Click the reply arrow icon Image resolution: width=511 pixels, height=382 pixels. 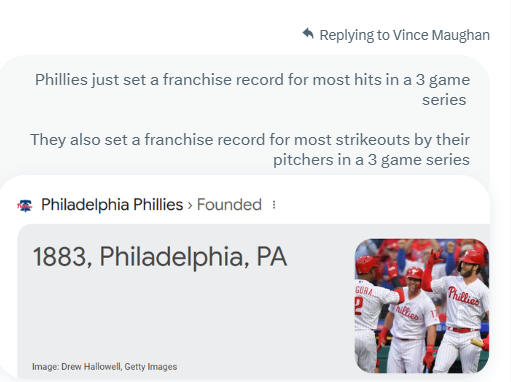tap(308, 34)
